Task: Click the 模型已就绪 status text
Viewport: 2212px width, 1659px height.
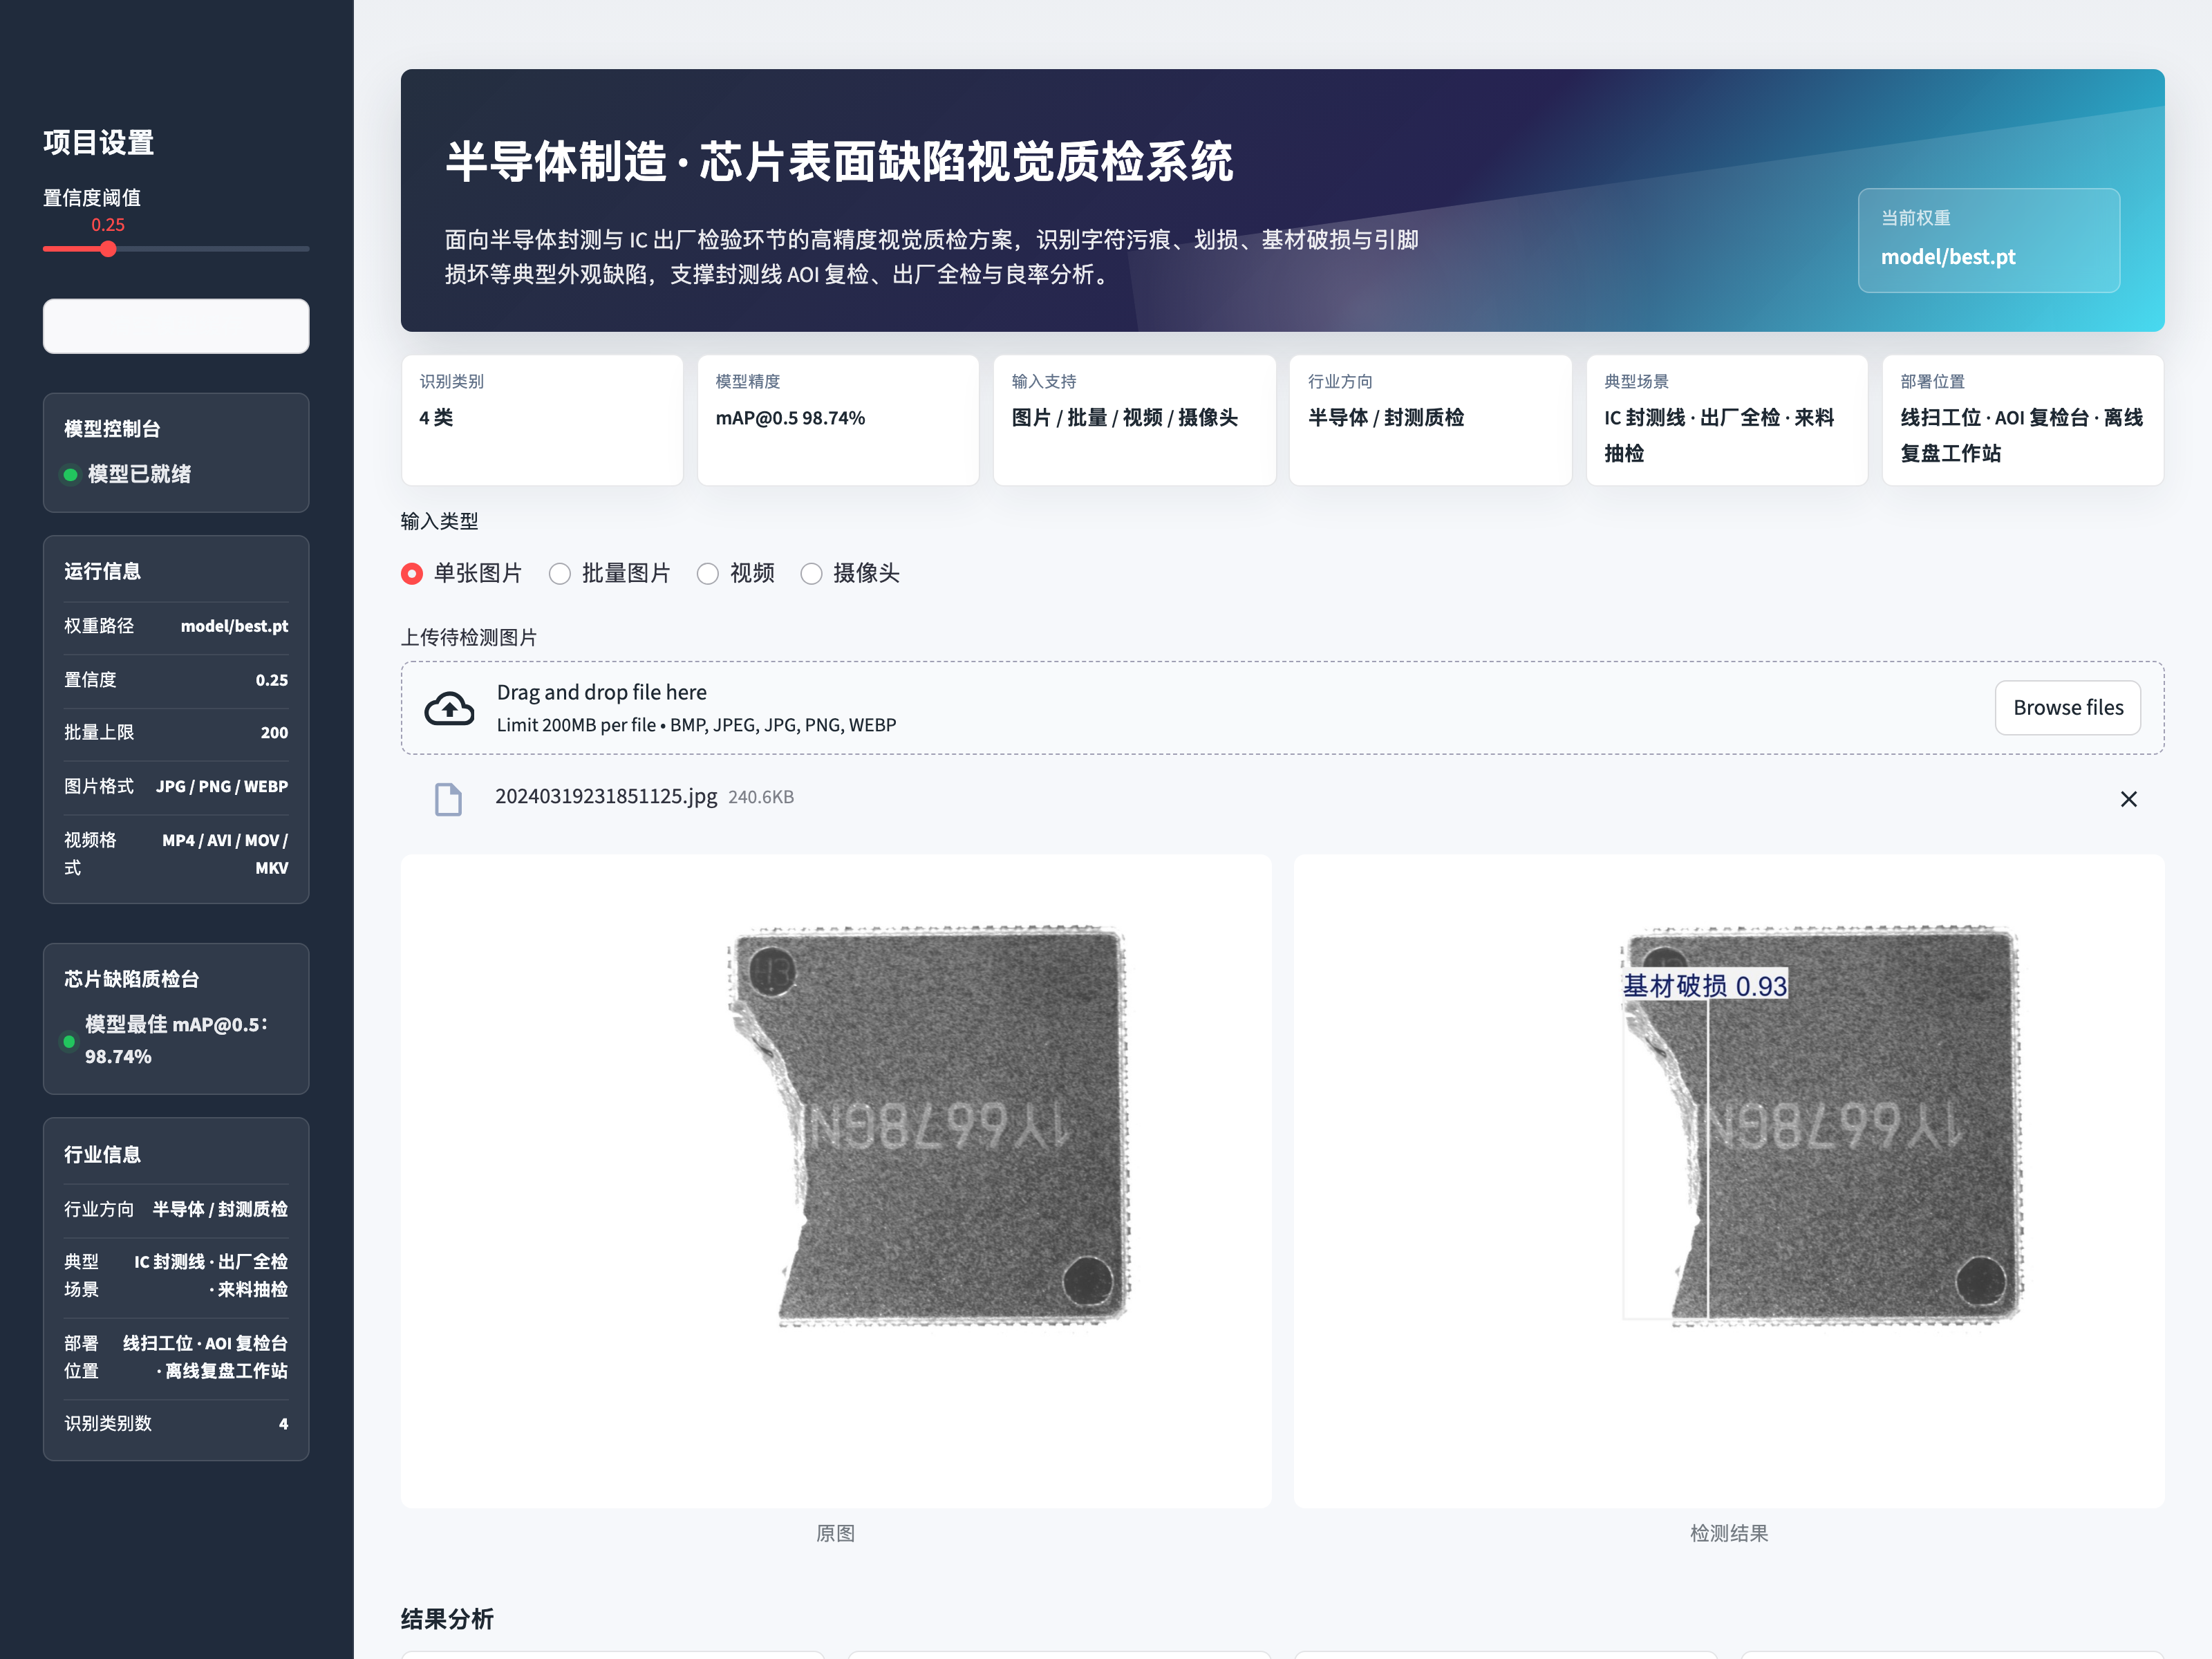Action: coord(139,474)
